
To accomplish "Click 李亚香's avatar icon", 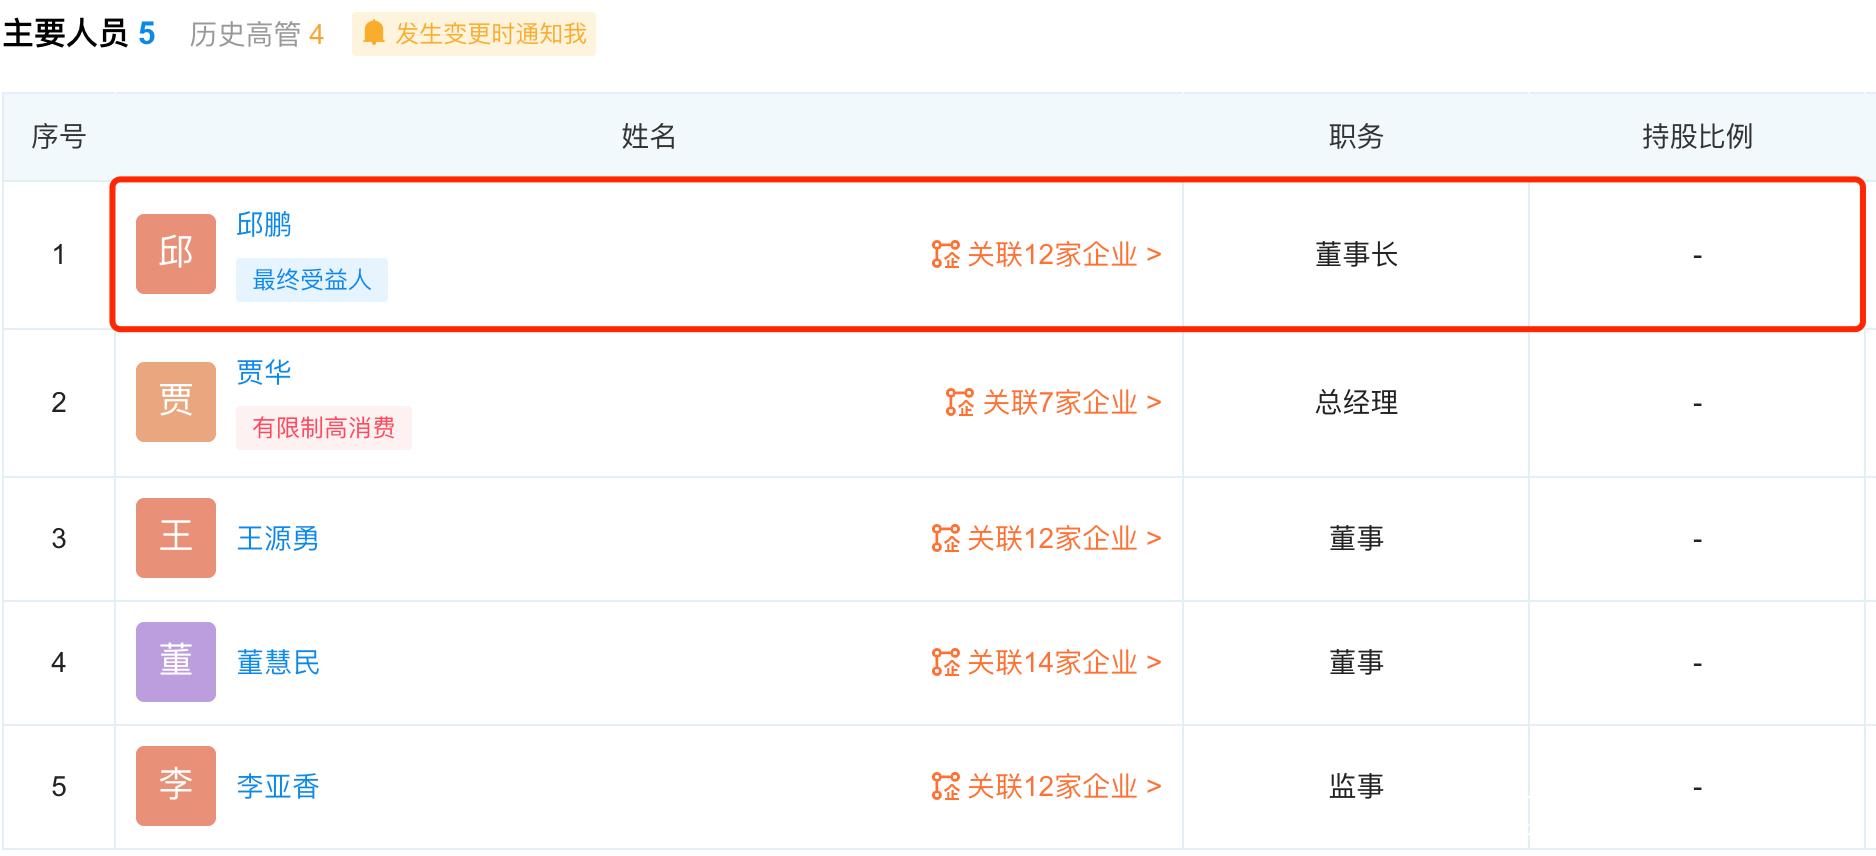I will [176, 786].
